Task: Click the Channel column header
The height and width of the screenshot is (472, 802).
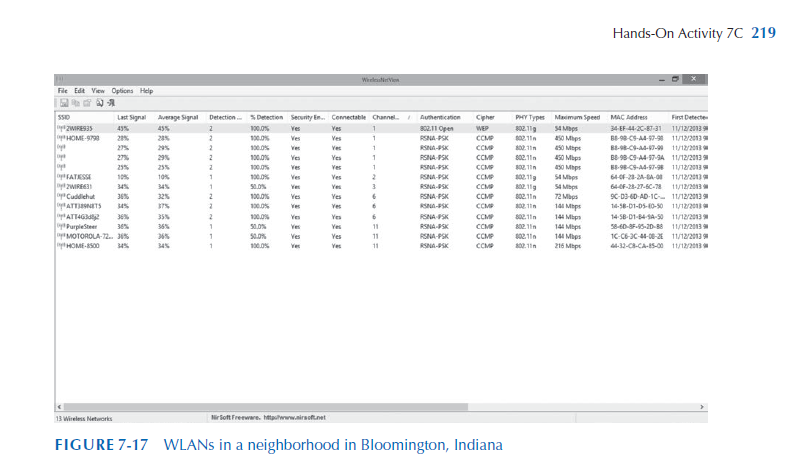Action: (x=392, y=117)
